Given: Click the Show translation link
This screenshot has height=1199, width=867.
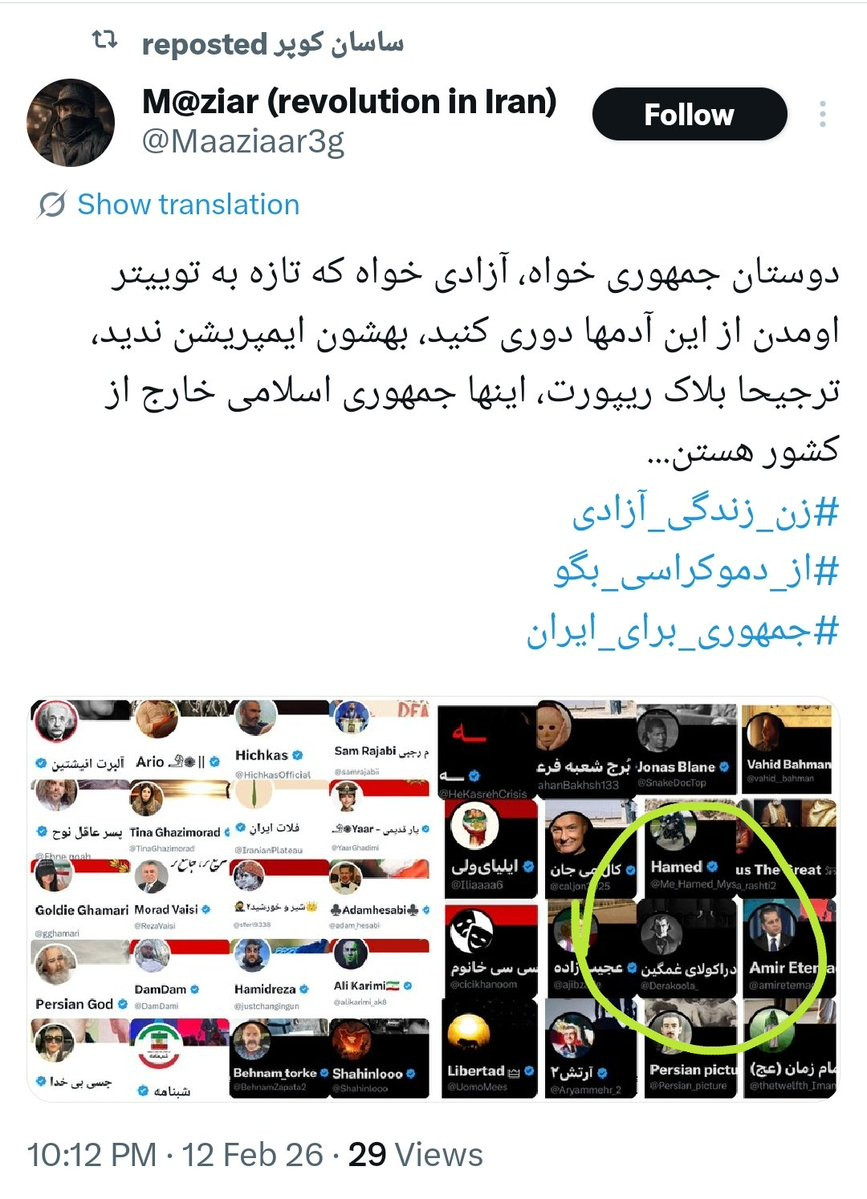Looking at the screenshot, I should coord(188,204).
